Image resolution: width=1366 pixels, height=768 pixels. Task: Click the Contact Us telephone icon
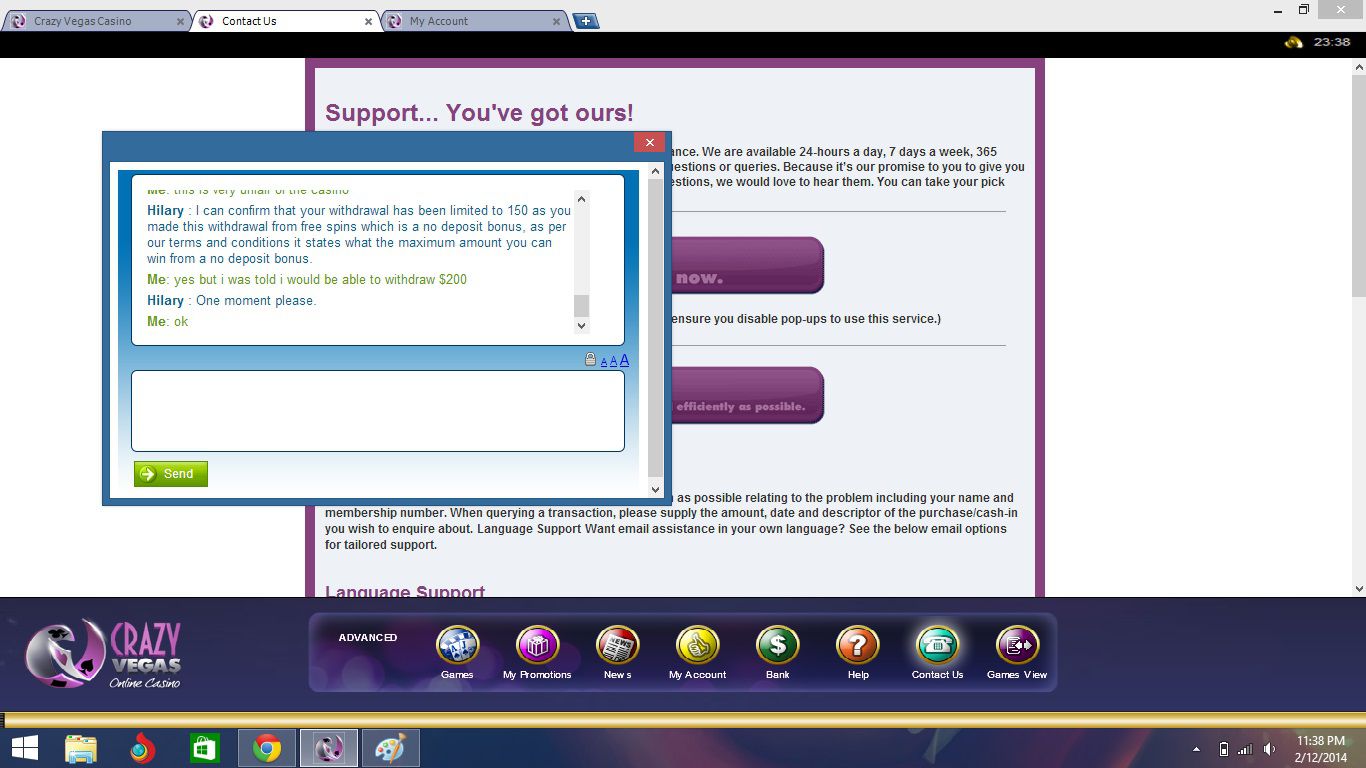click(x=937, y=646)
